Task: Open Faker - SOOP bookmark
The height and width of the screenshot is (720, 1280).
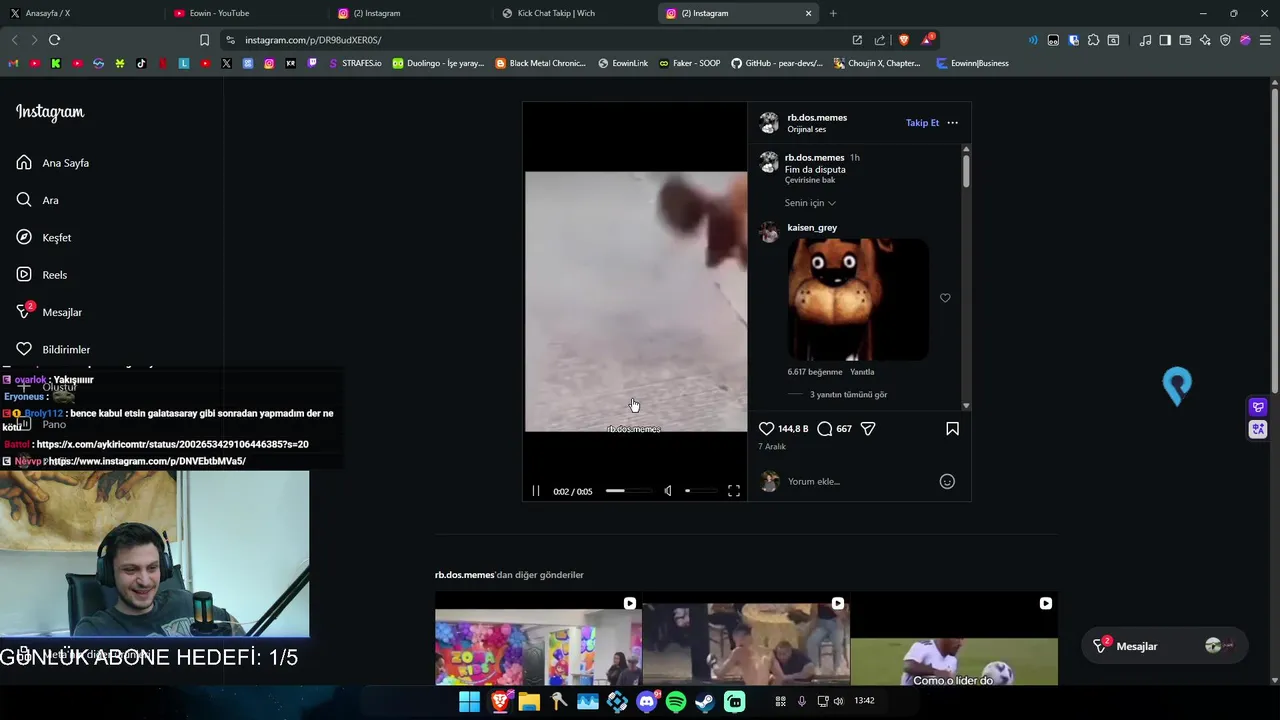Action: pos(688,63)
